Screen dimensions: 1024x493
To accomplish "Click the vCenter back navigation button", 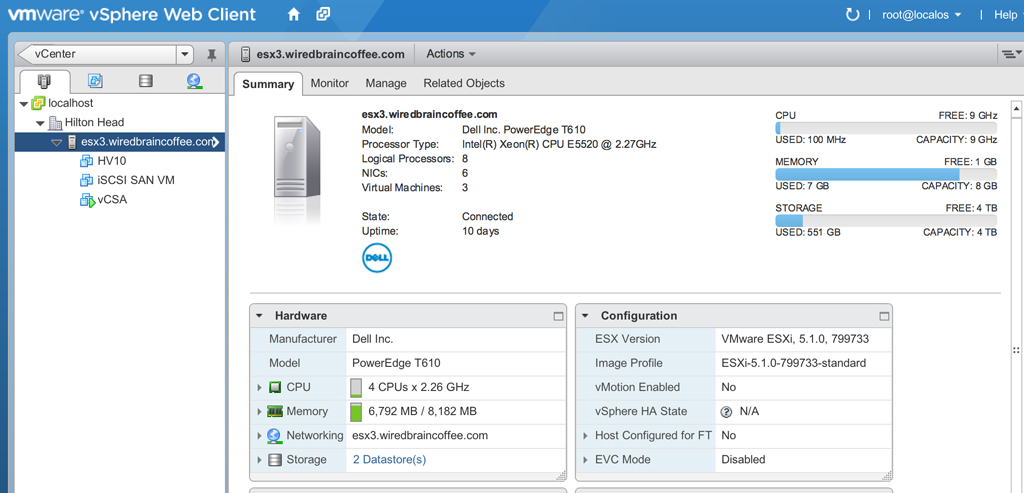I will click(x=97, y=54).
